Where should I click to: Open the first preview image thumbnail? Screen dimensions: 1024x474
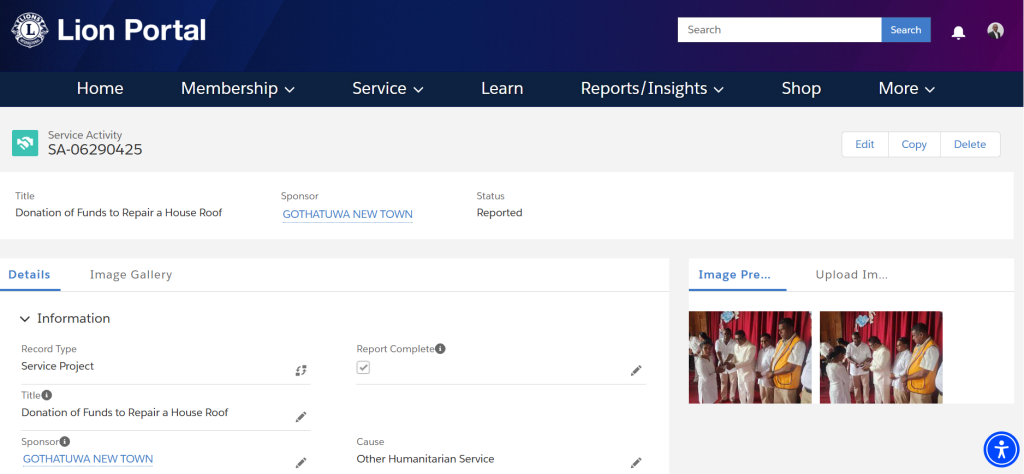750,357
